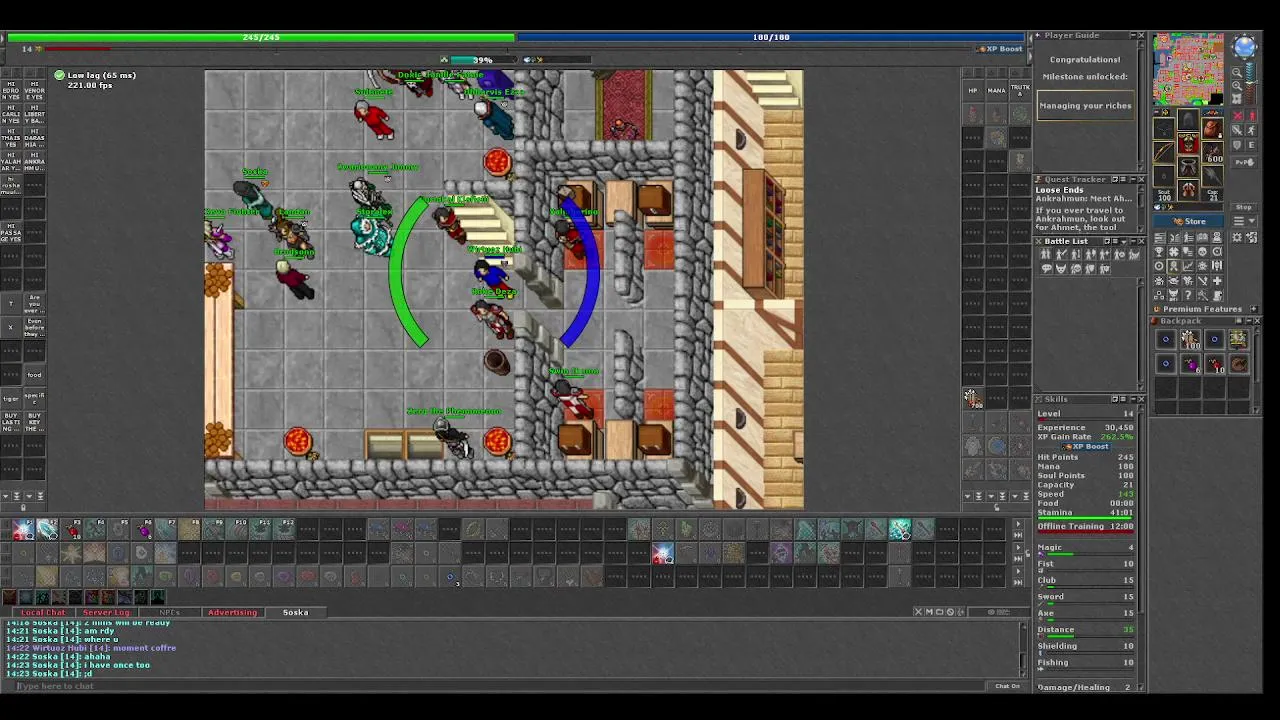Click the rope item in backpack

pyautogui.click(x=1239, y=364)
